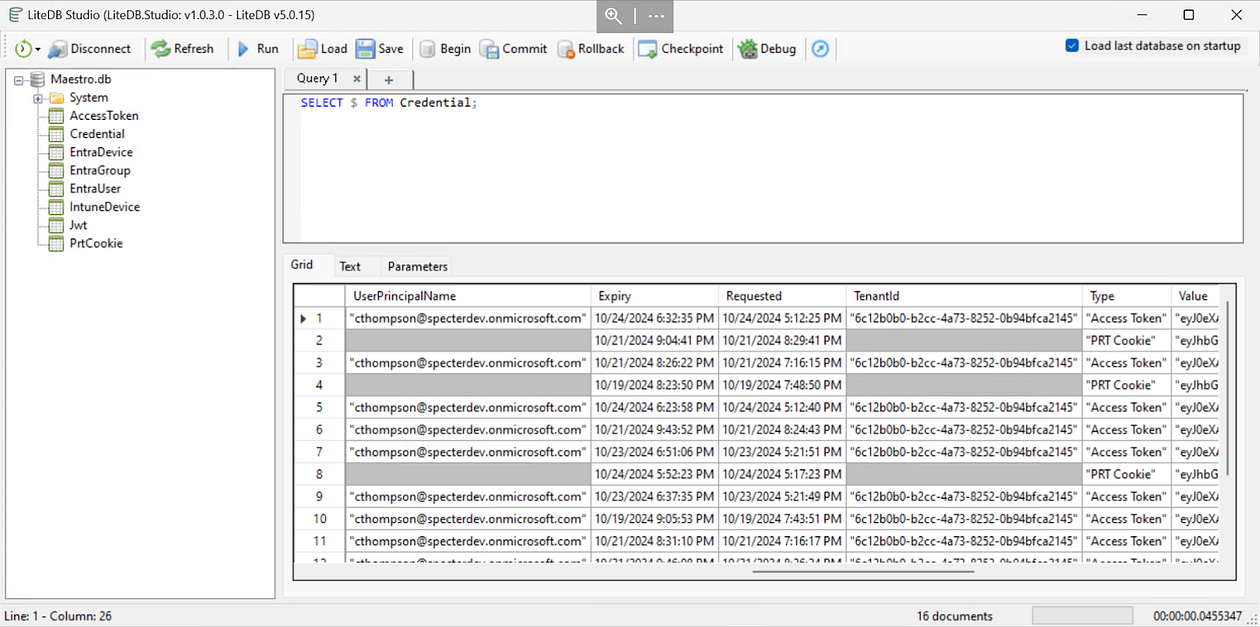Collapse the Maestro.db tree node
1260x627 pixels.
pos(20,80)
